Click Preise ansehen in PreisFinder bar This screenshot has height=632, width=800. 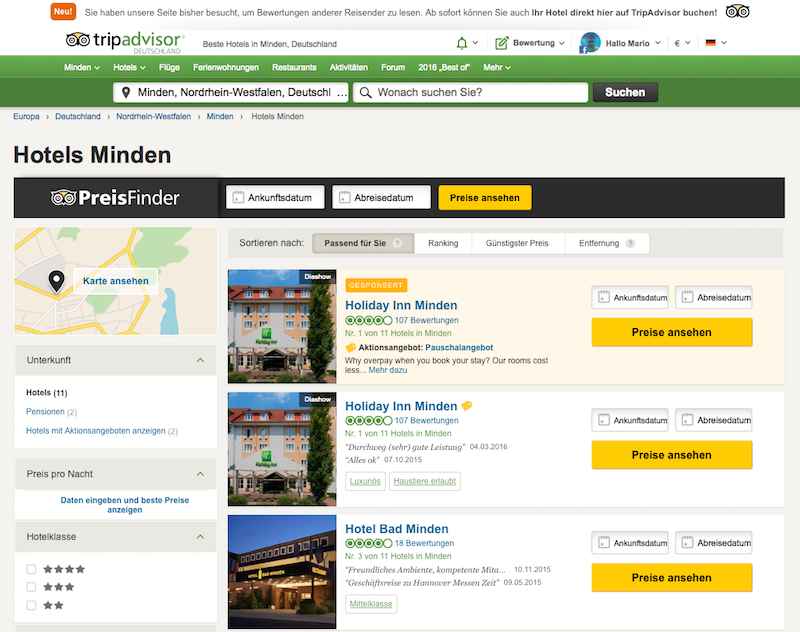pos(485,197)
